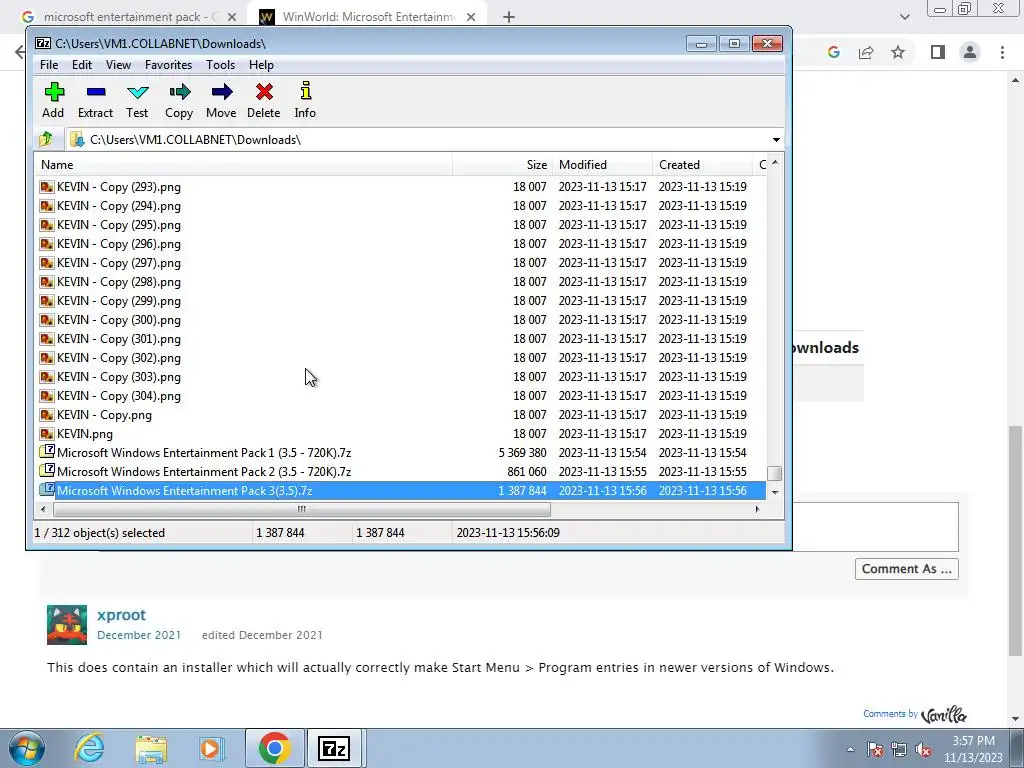Click the Delete toolbar icon
This screenshot has height=768, width=1024.
[x=264, y=100]
